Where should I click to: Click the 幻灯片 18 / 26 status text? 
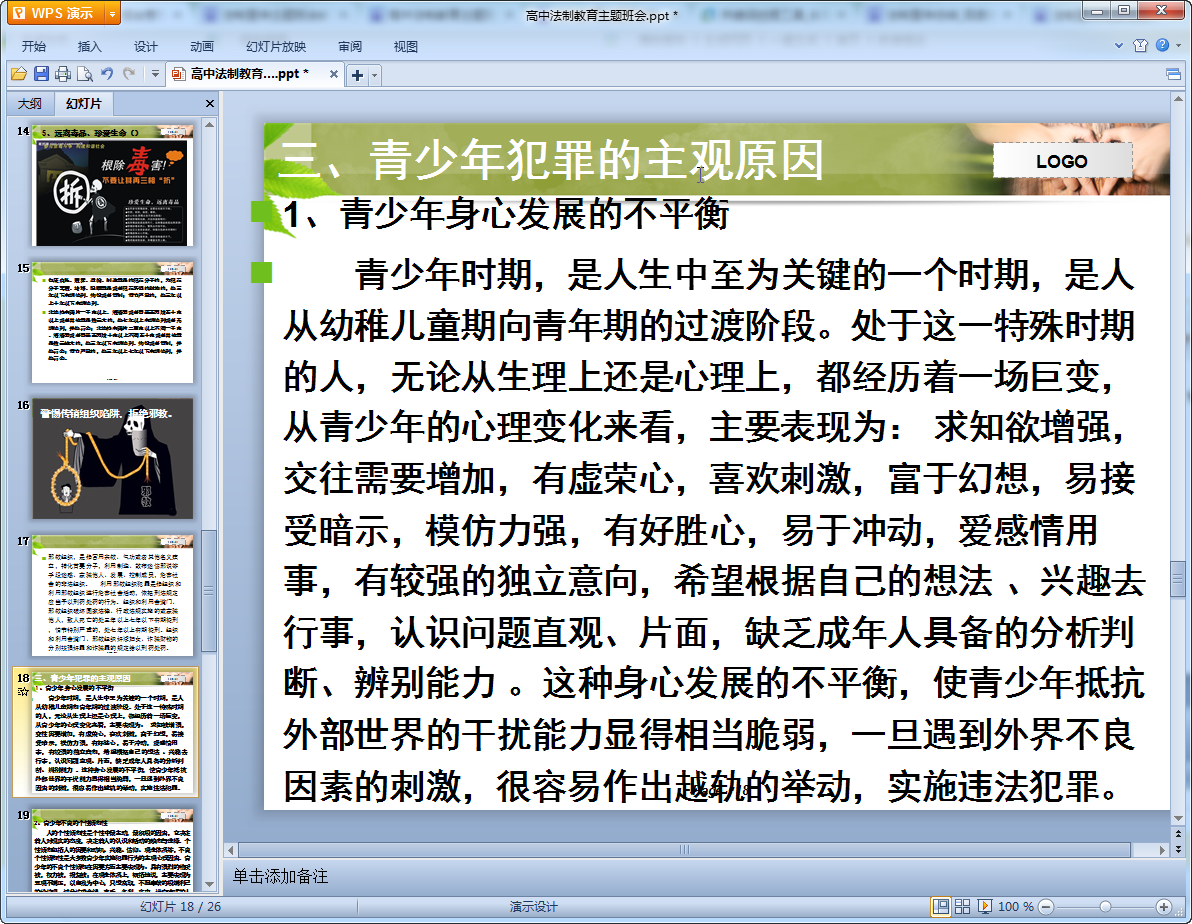point(181,907)
